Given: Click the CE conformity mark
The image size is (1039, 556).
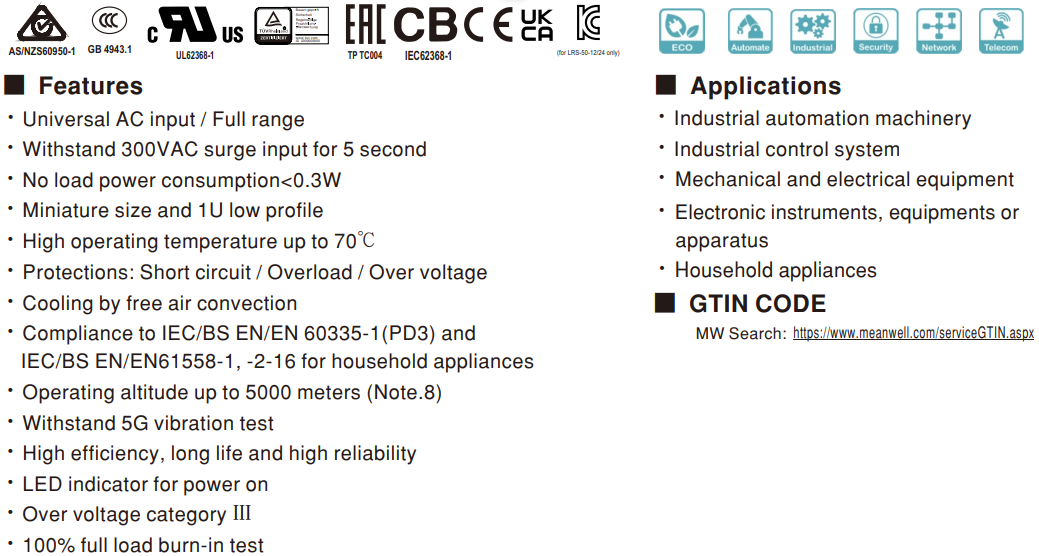Looking at the screenshot, I should coord(488,26).
